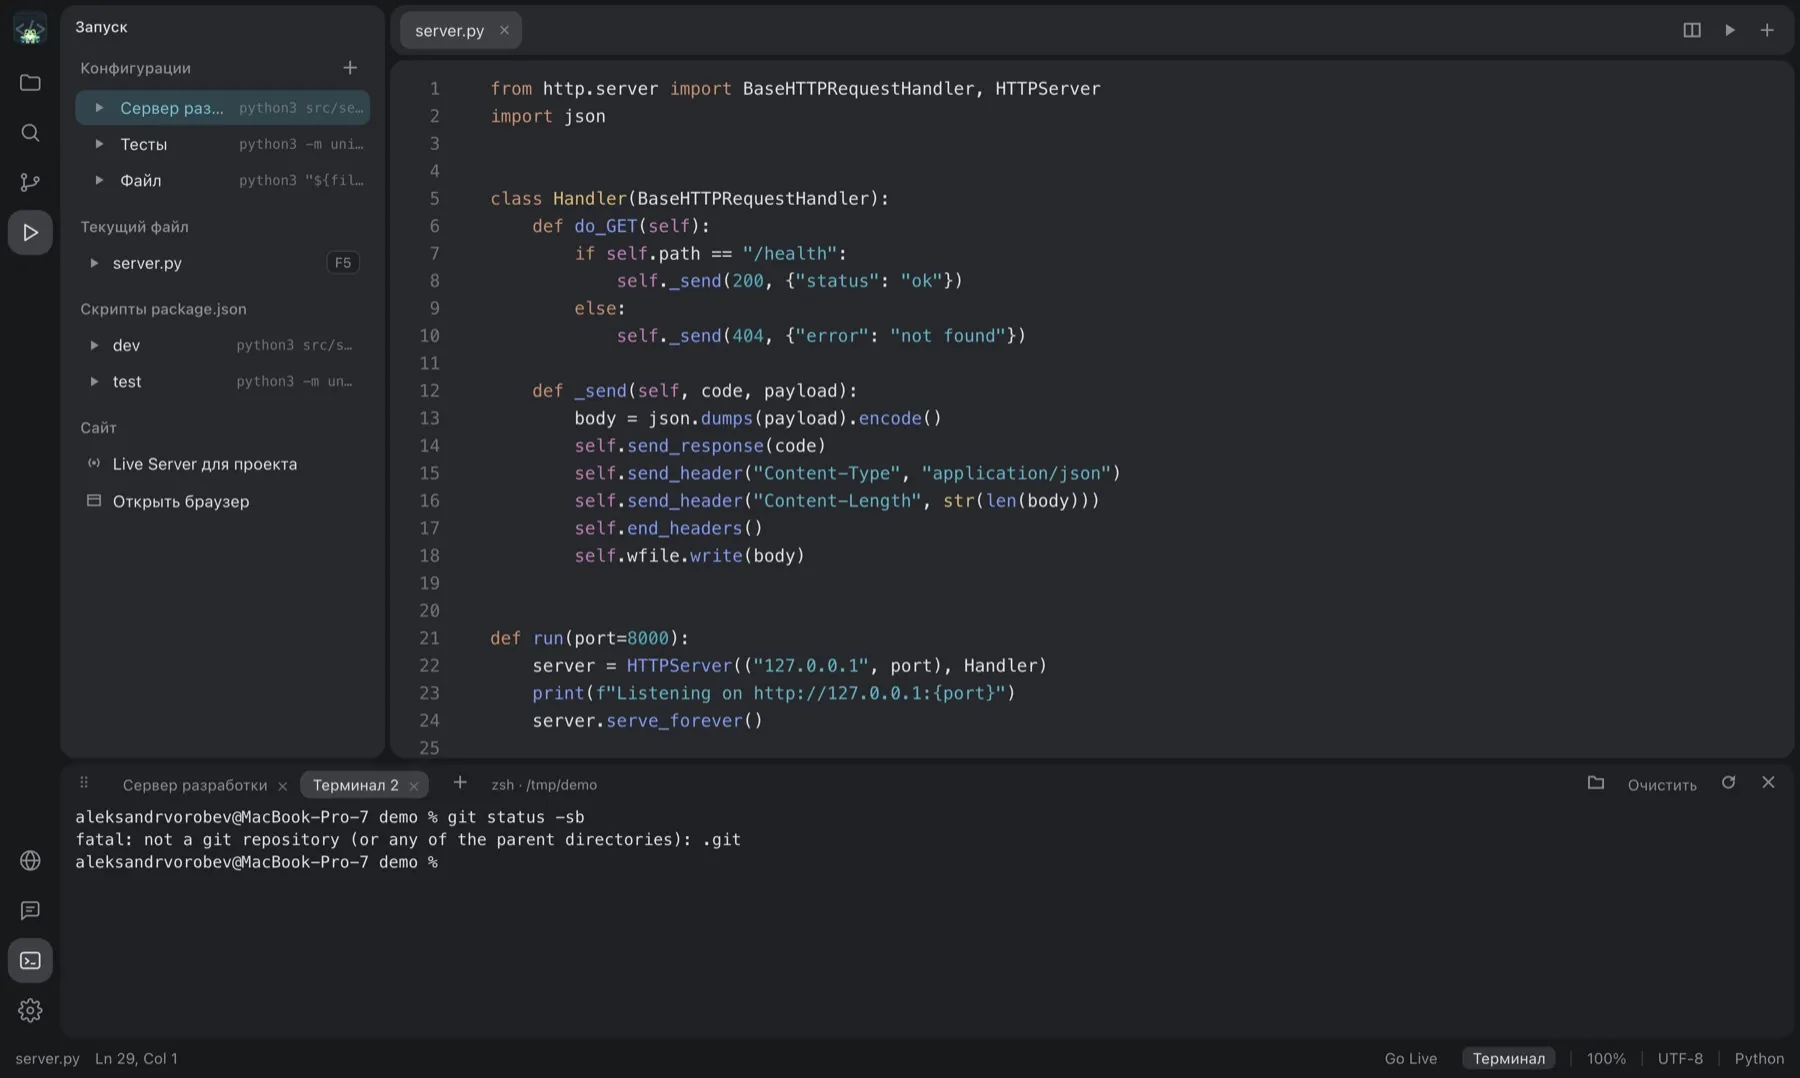Add a new configuration with plus icon
The height and width of the screenshot is (1078, 1800).
(350, 68)
